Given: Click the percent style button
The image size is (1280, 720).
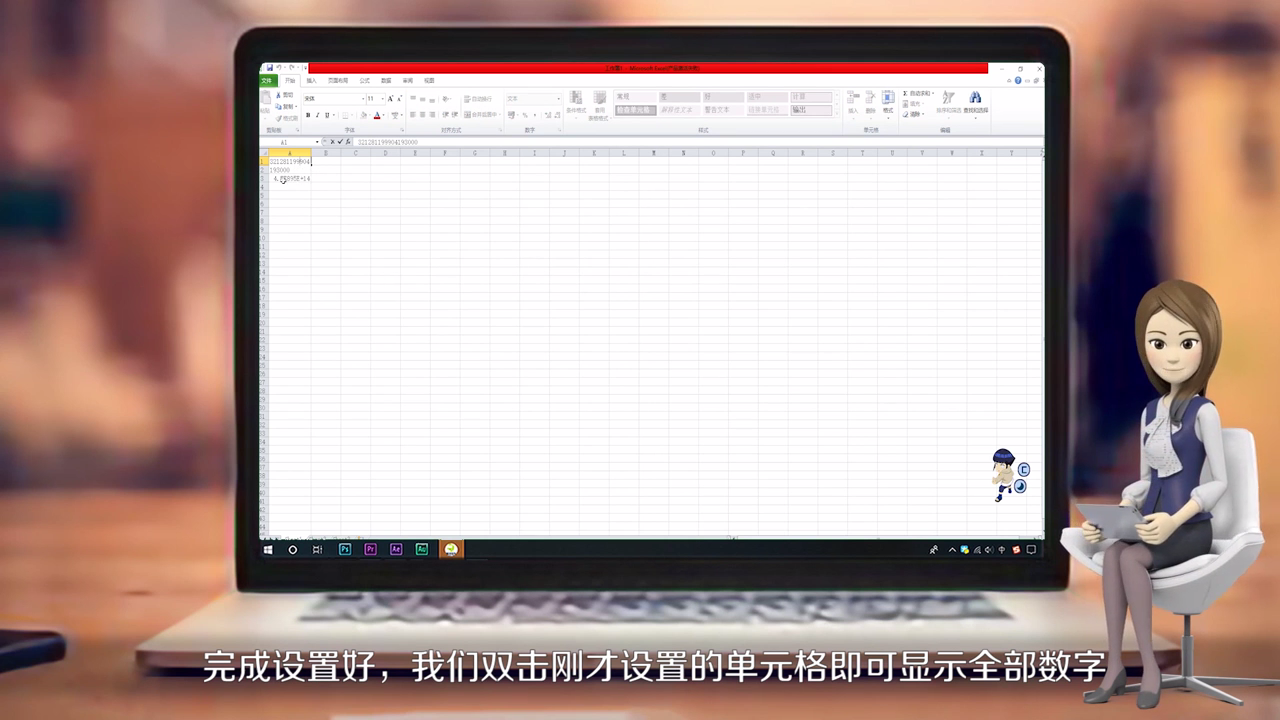Looking at the screenshot, I should 525,115.
